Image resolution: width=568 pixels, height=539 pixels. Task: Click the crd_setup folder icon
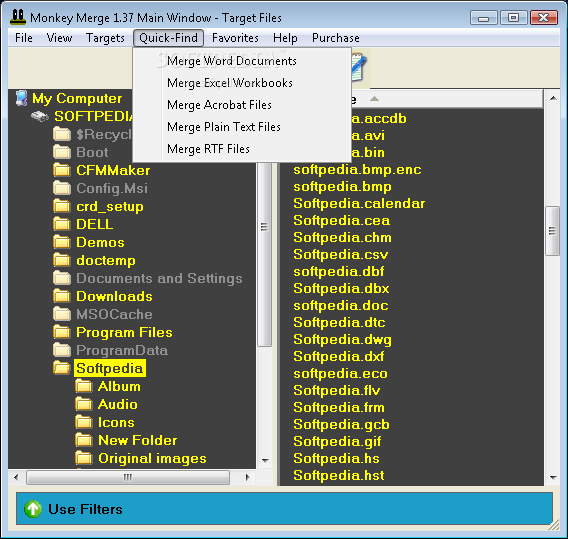pos(62,206)
